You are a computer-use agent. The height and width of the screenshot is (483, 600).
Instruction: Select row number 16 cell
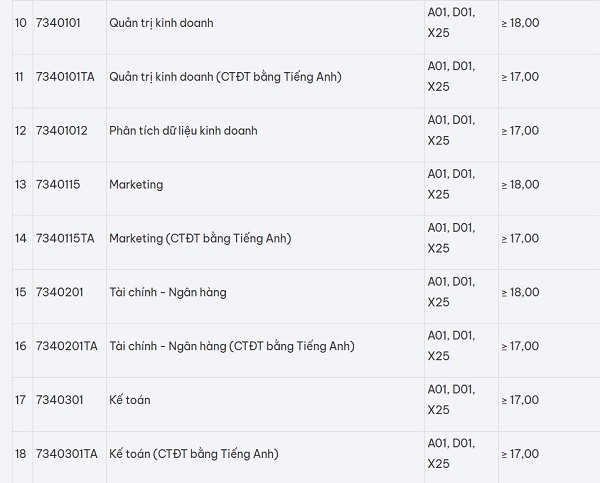tap(21, 346)
